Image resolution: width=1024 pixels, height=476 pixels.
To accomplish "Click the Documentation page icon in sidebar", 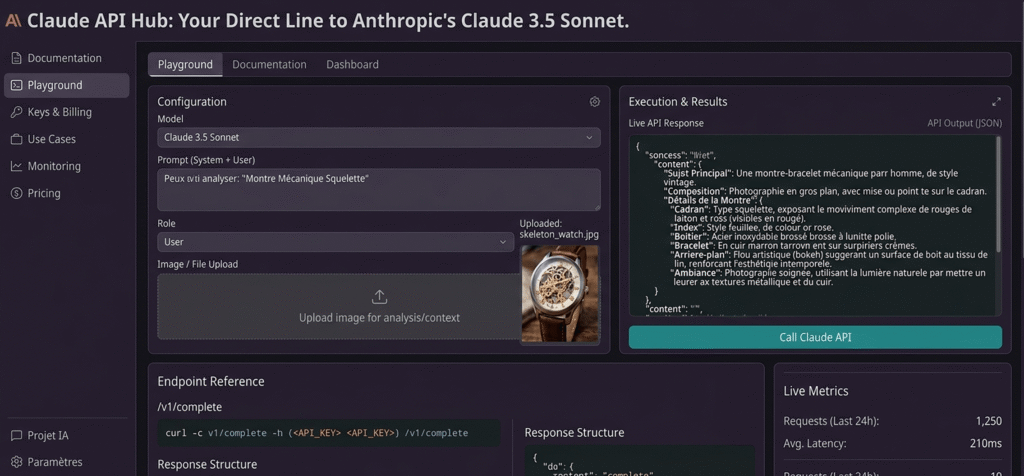I will (16, 58).
